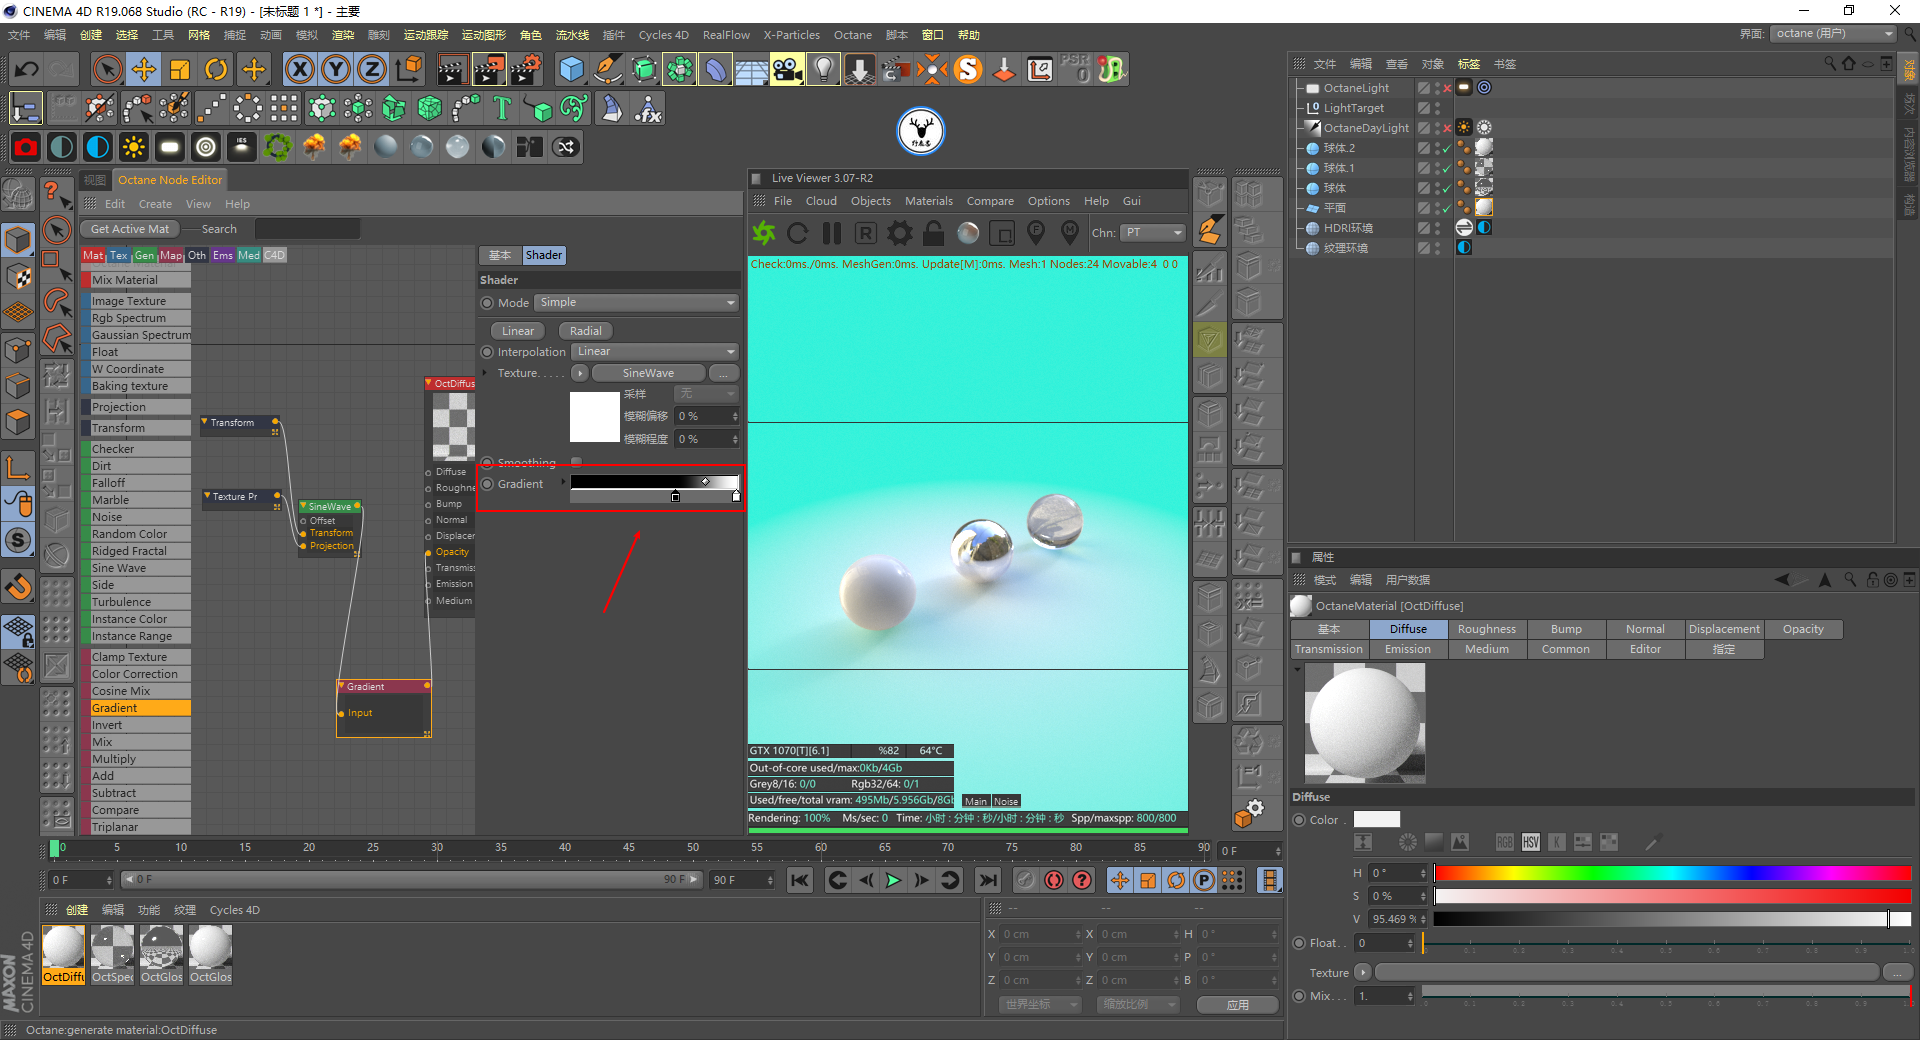Toggle the Float animation dot

1299,943
